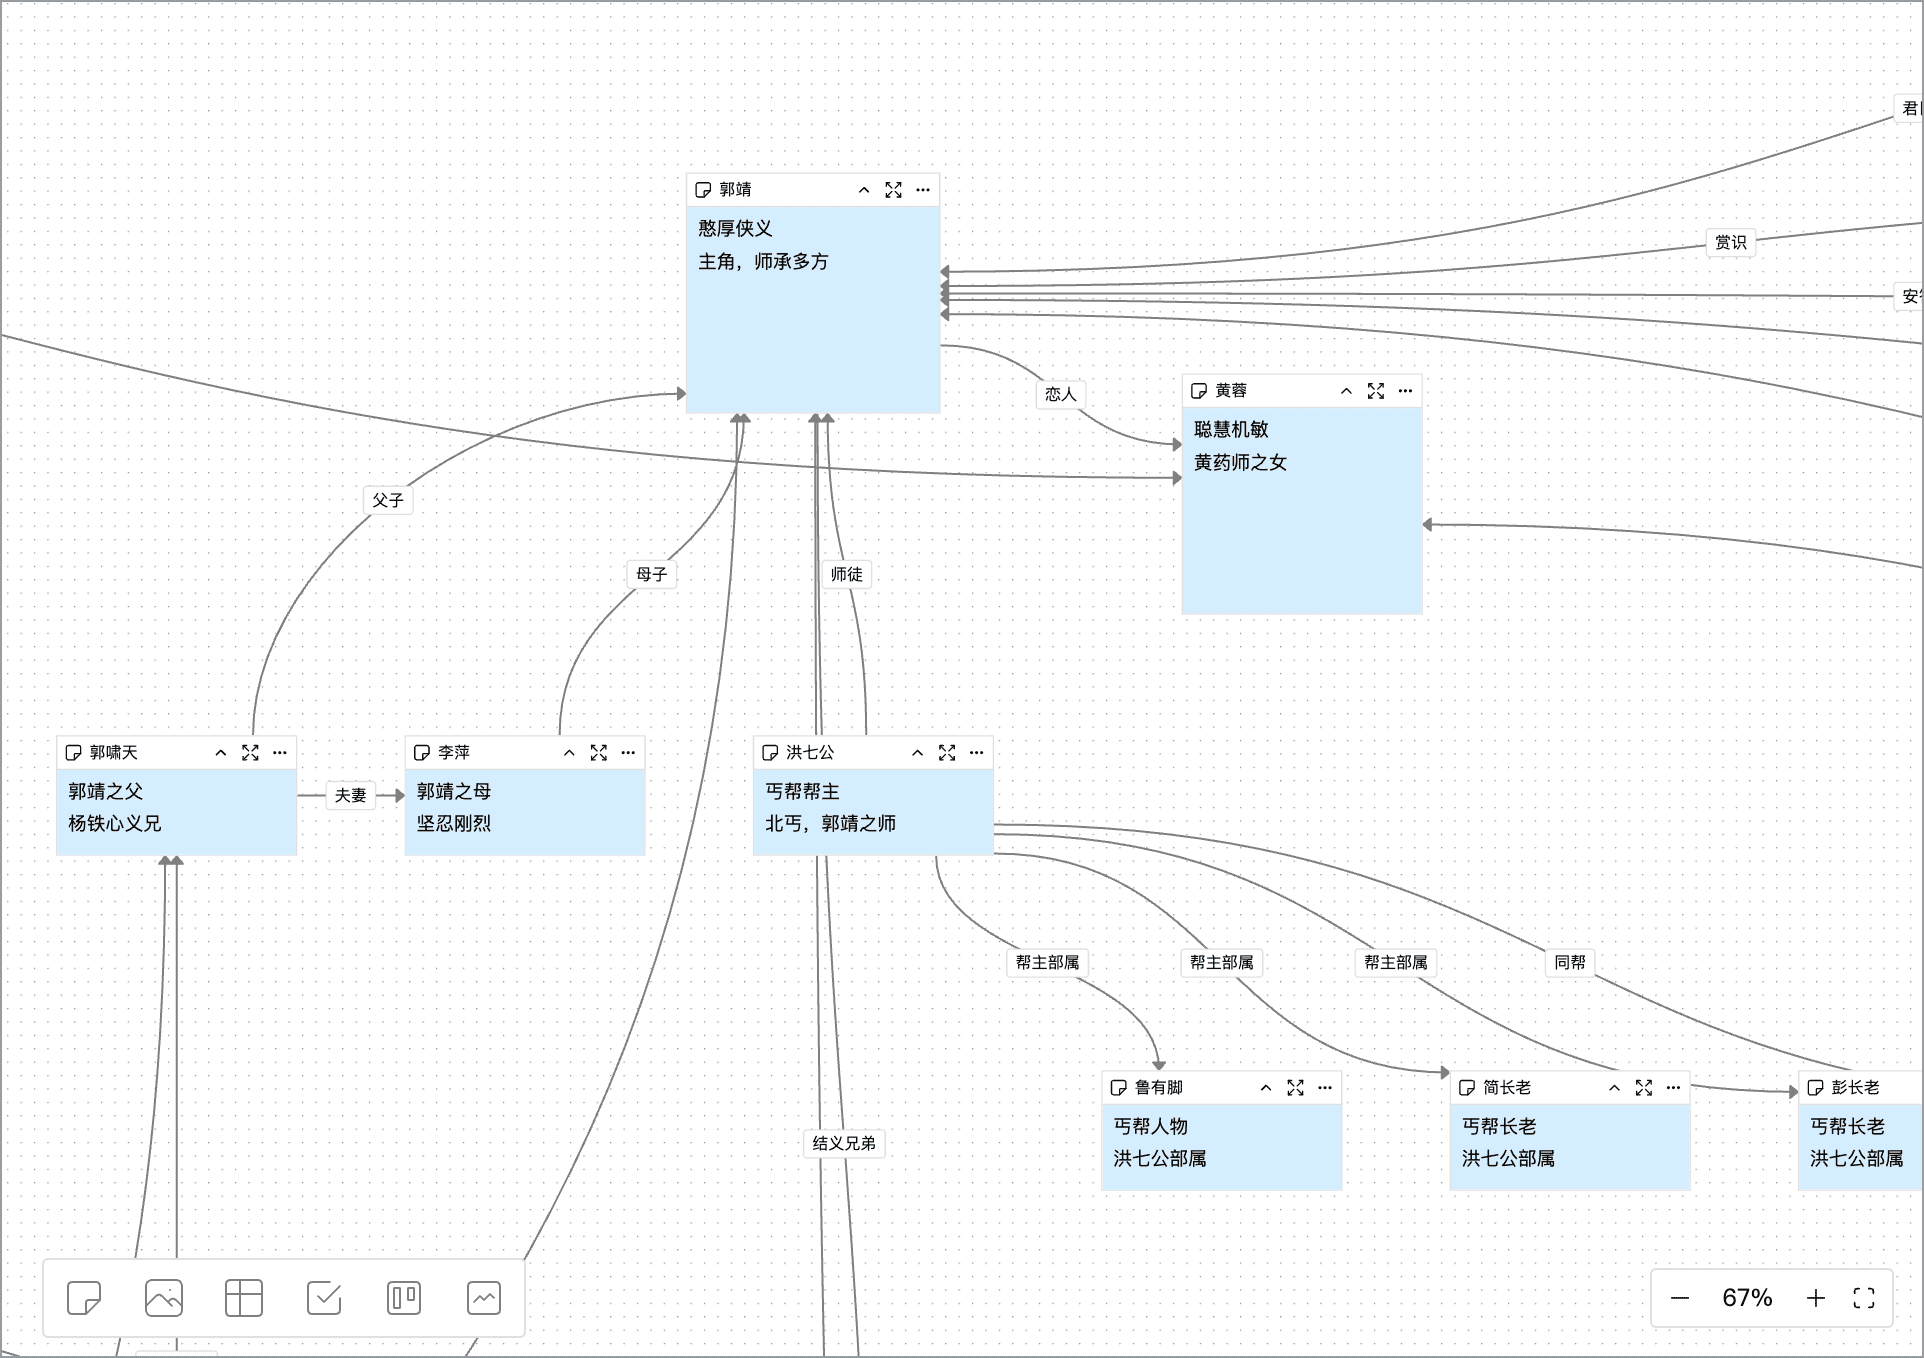The height and width of the screenshot is (1358, 1924).
Task: Open more options on 郭靖 card
Action: click(x=923, y=190)
